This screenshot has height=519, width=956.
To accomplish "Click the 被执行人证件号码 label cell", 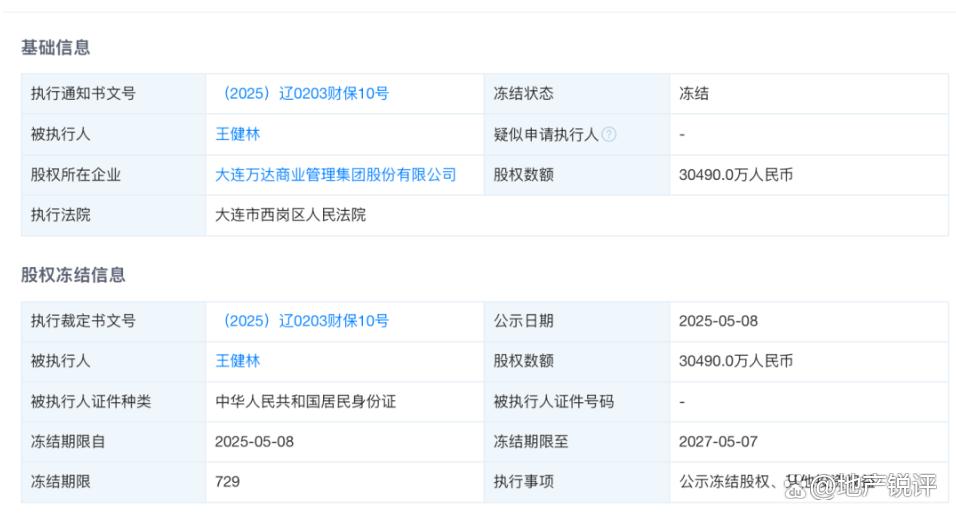I will [577, 401].
